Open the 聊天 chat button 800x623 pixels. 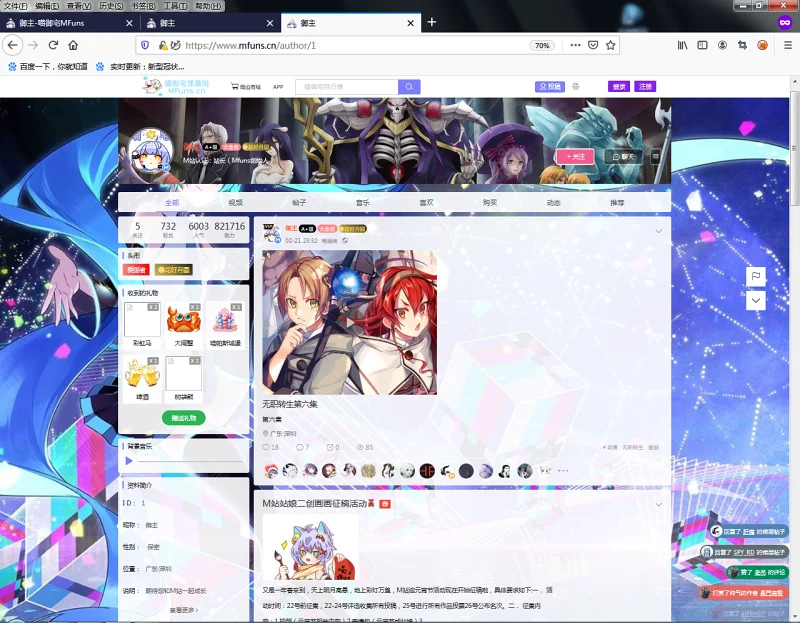coord(622,157)
